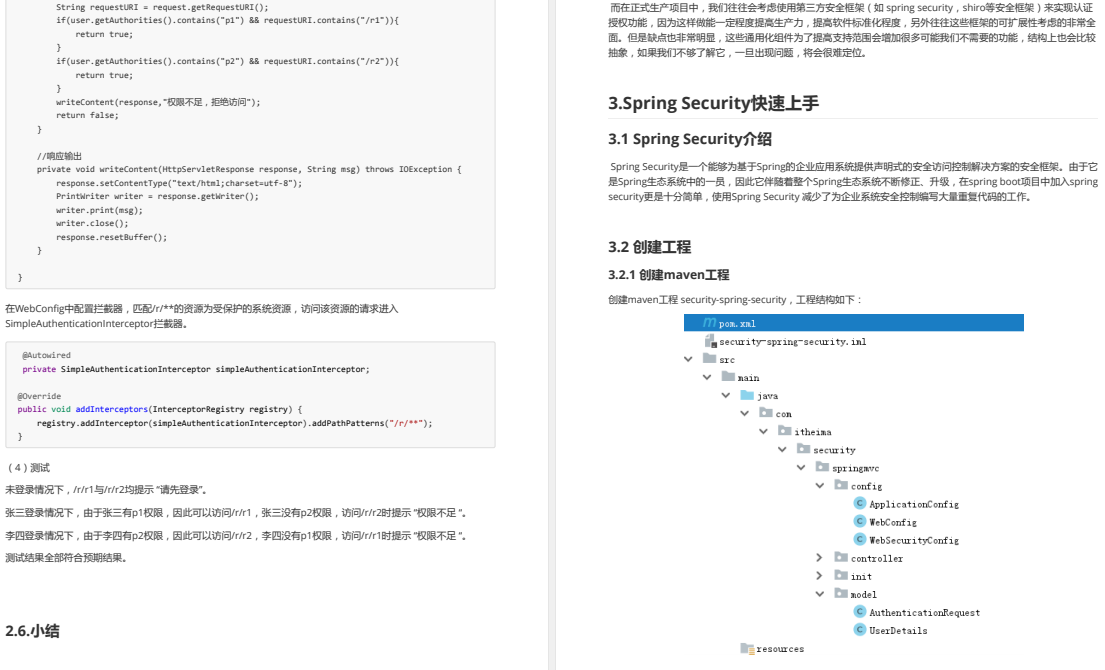Click the '测试结果全部符合预期结果。' sentence
1105x670 pixels.
click(66, 558)
